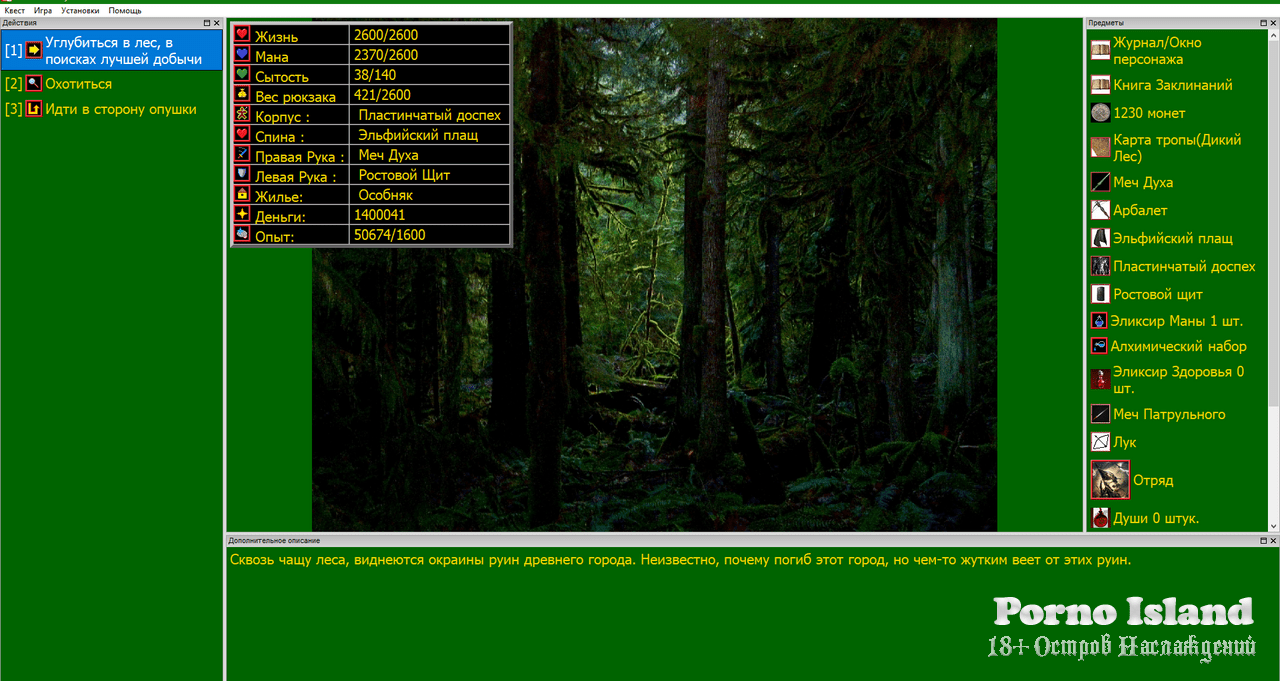Click the Лук bow icon
This screenshot has height=681, width=1280.
coord(1100,442)
